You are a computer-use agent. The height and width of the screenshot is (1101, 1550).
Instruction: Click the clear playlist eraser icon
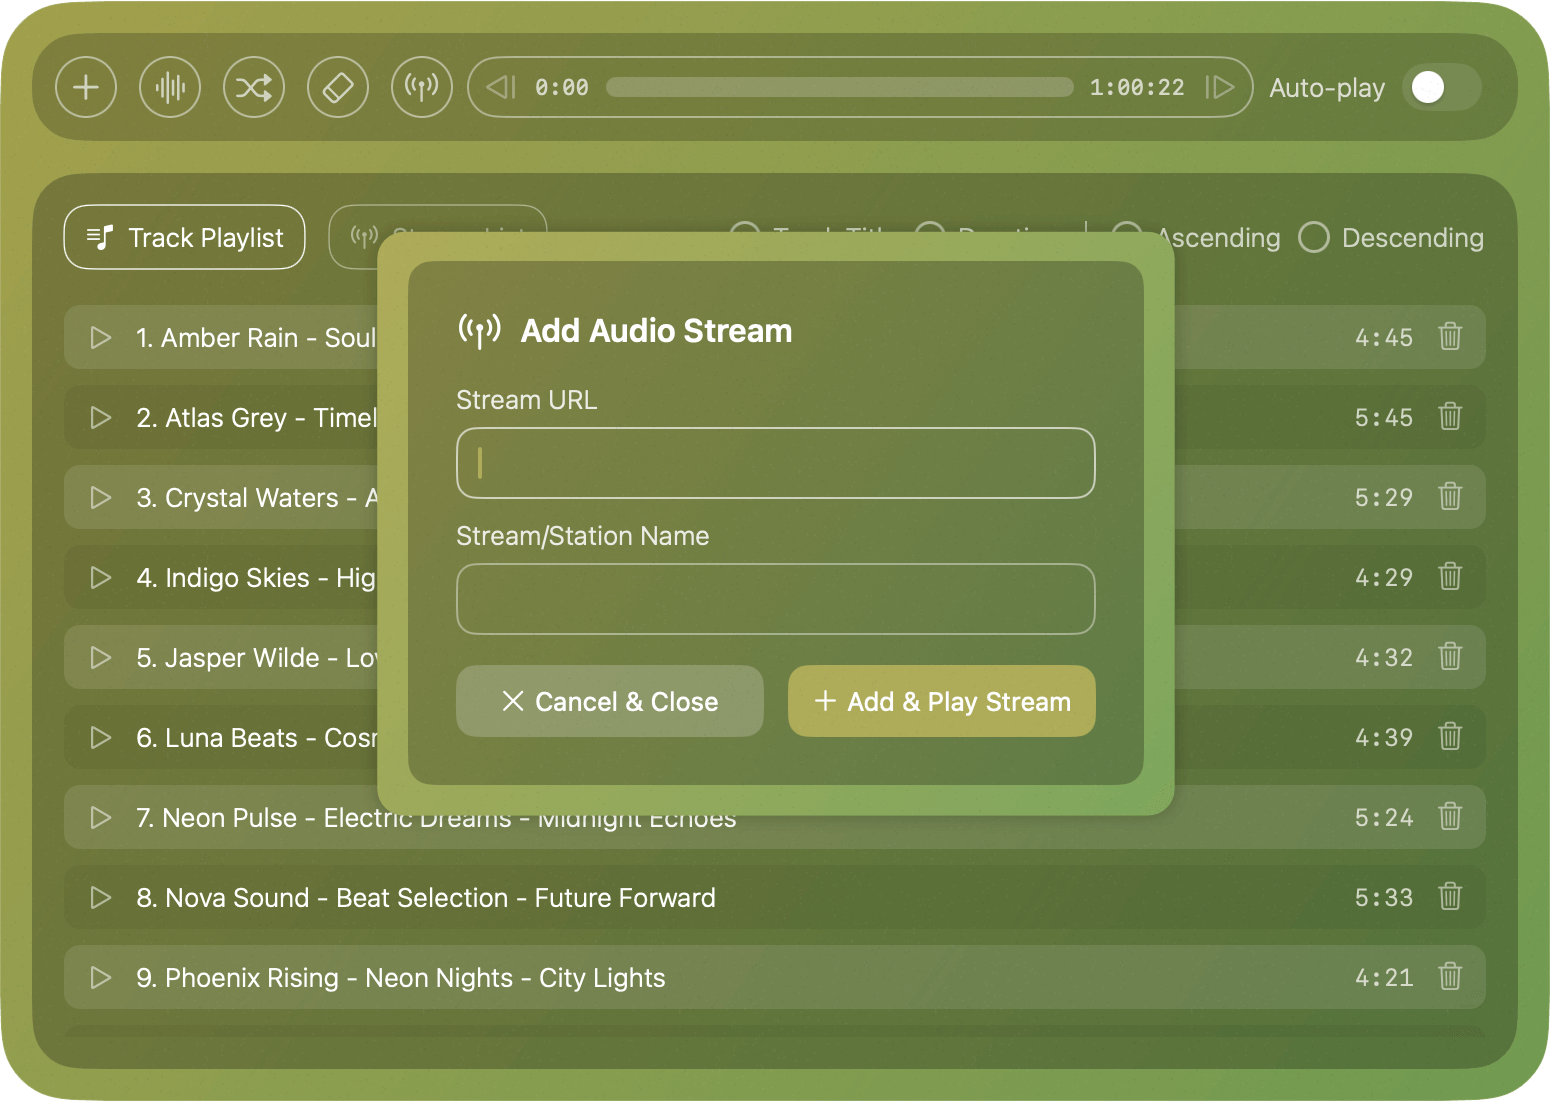pyautogui.click(x=338, y=87)
